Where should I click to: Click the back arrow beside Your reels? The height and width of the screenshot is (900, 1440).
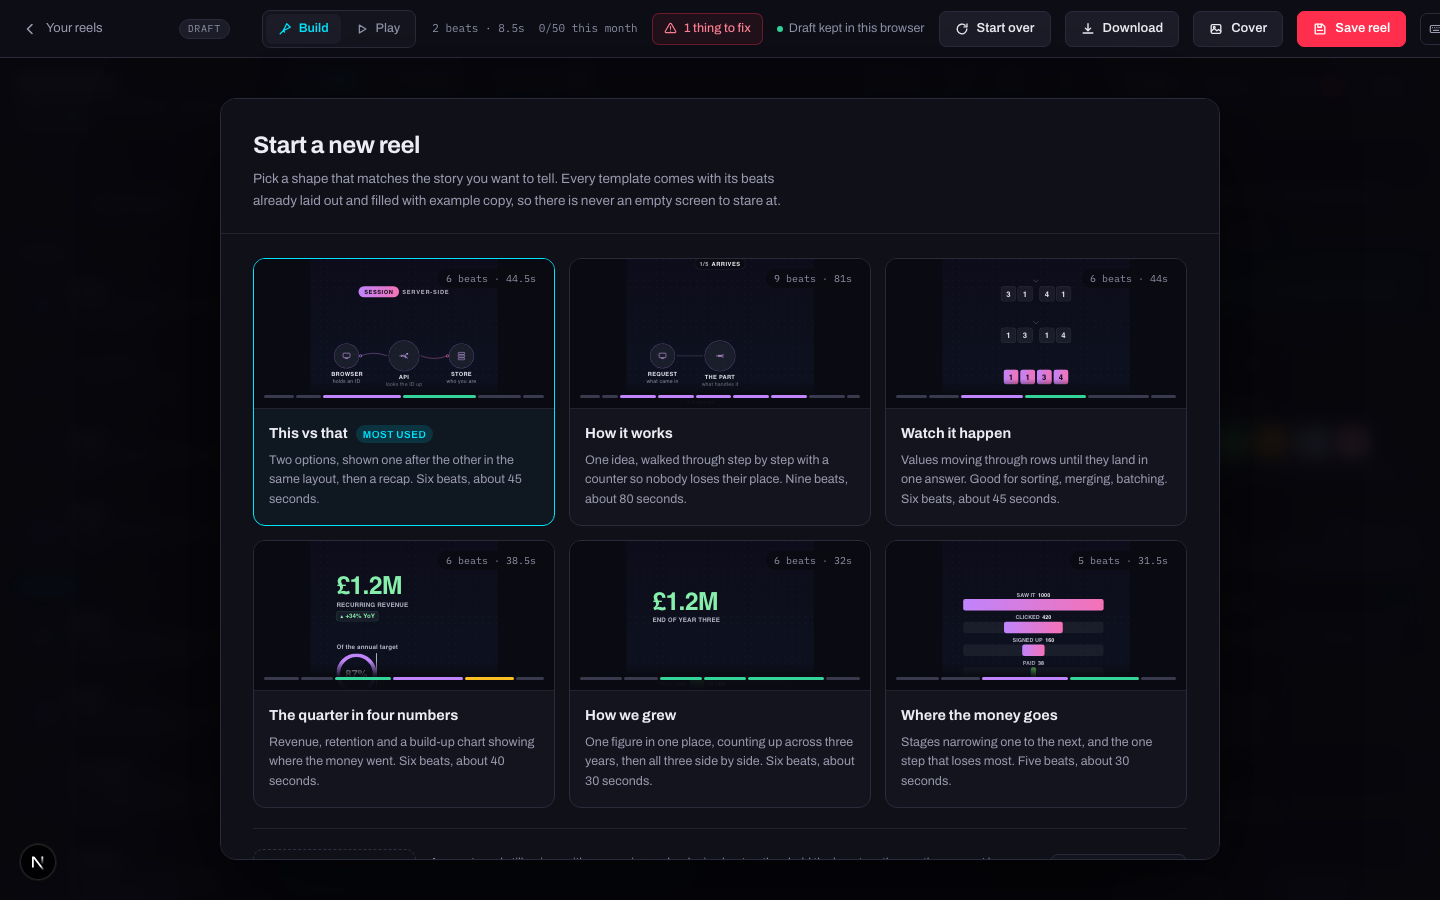click(x=30, y=29)
